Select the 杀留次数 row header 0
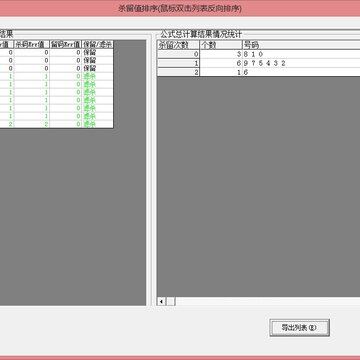Viewport: 360px width, 360px height. [x=178, y=54]
